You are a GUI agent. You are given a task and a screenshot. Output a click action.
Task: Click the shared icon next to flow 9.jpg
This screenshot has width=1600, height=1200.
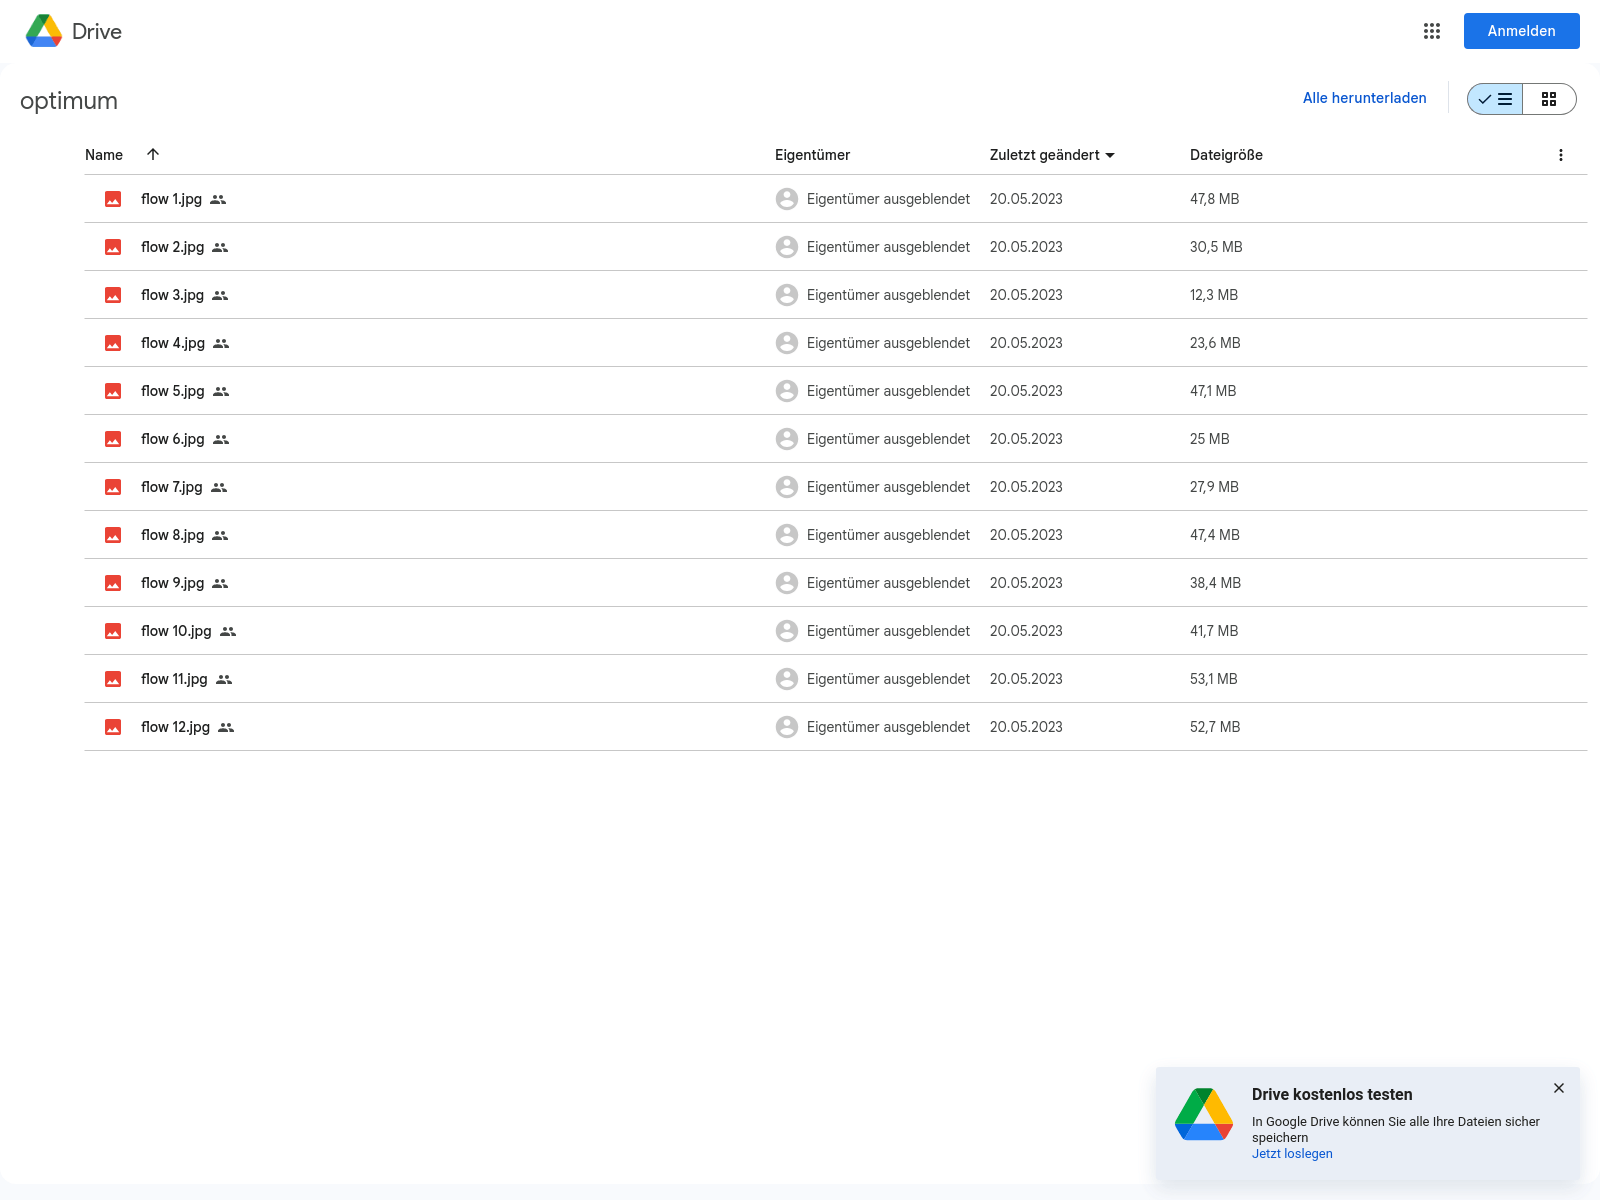(220, 584)
